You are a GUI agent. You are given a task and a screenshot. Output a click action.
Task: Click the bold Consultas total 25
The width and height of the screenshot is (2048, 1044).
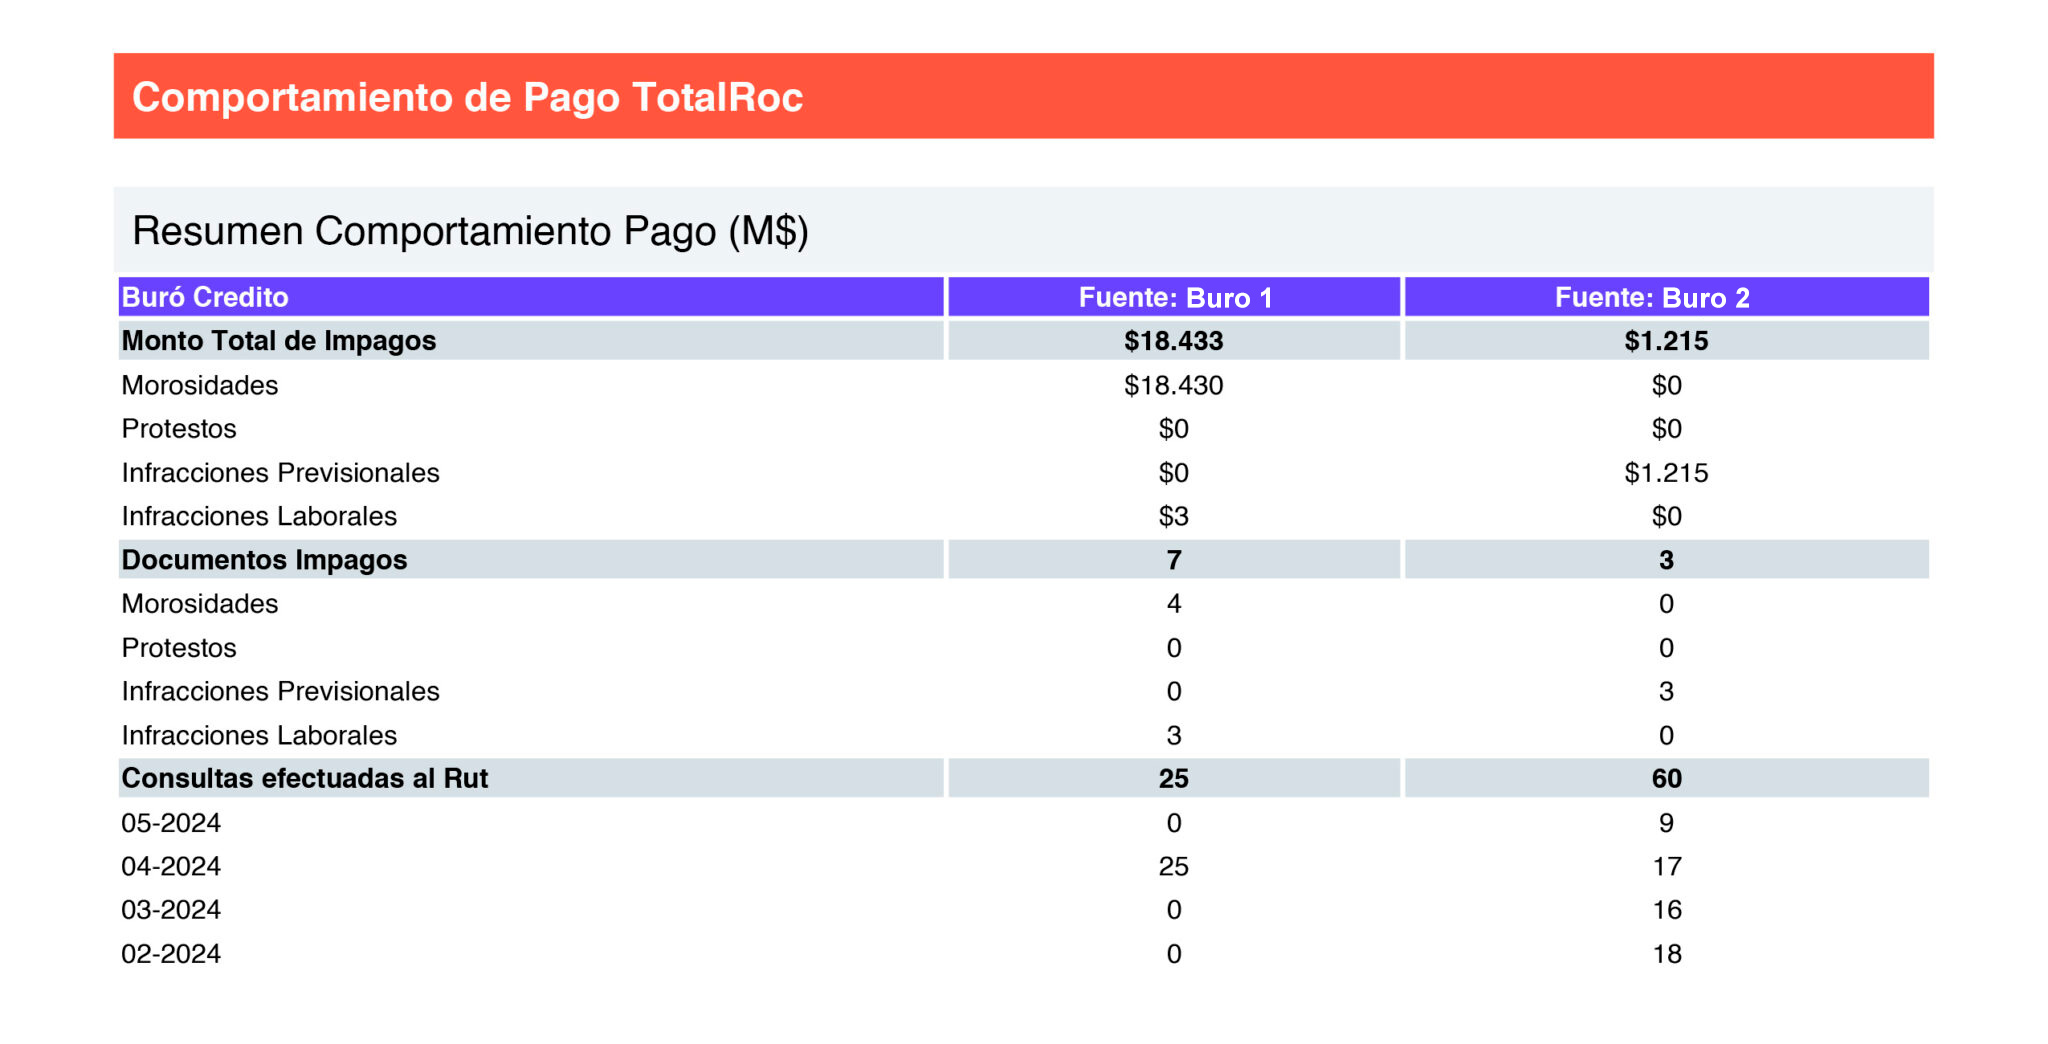(1174, 779)
